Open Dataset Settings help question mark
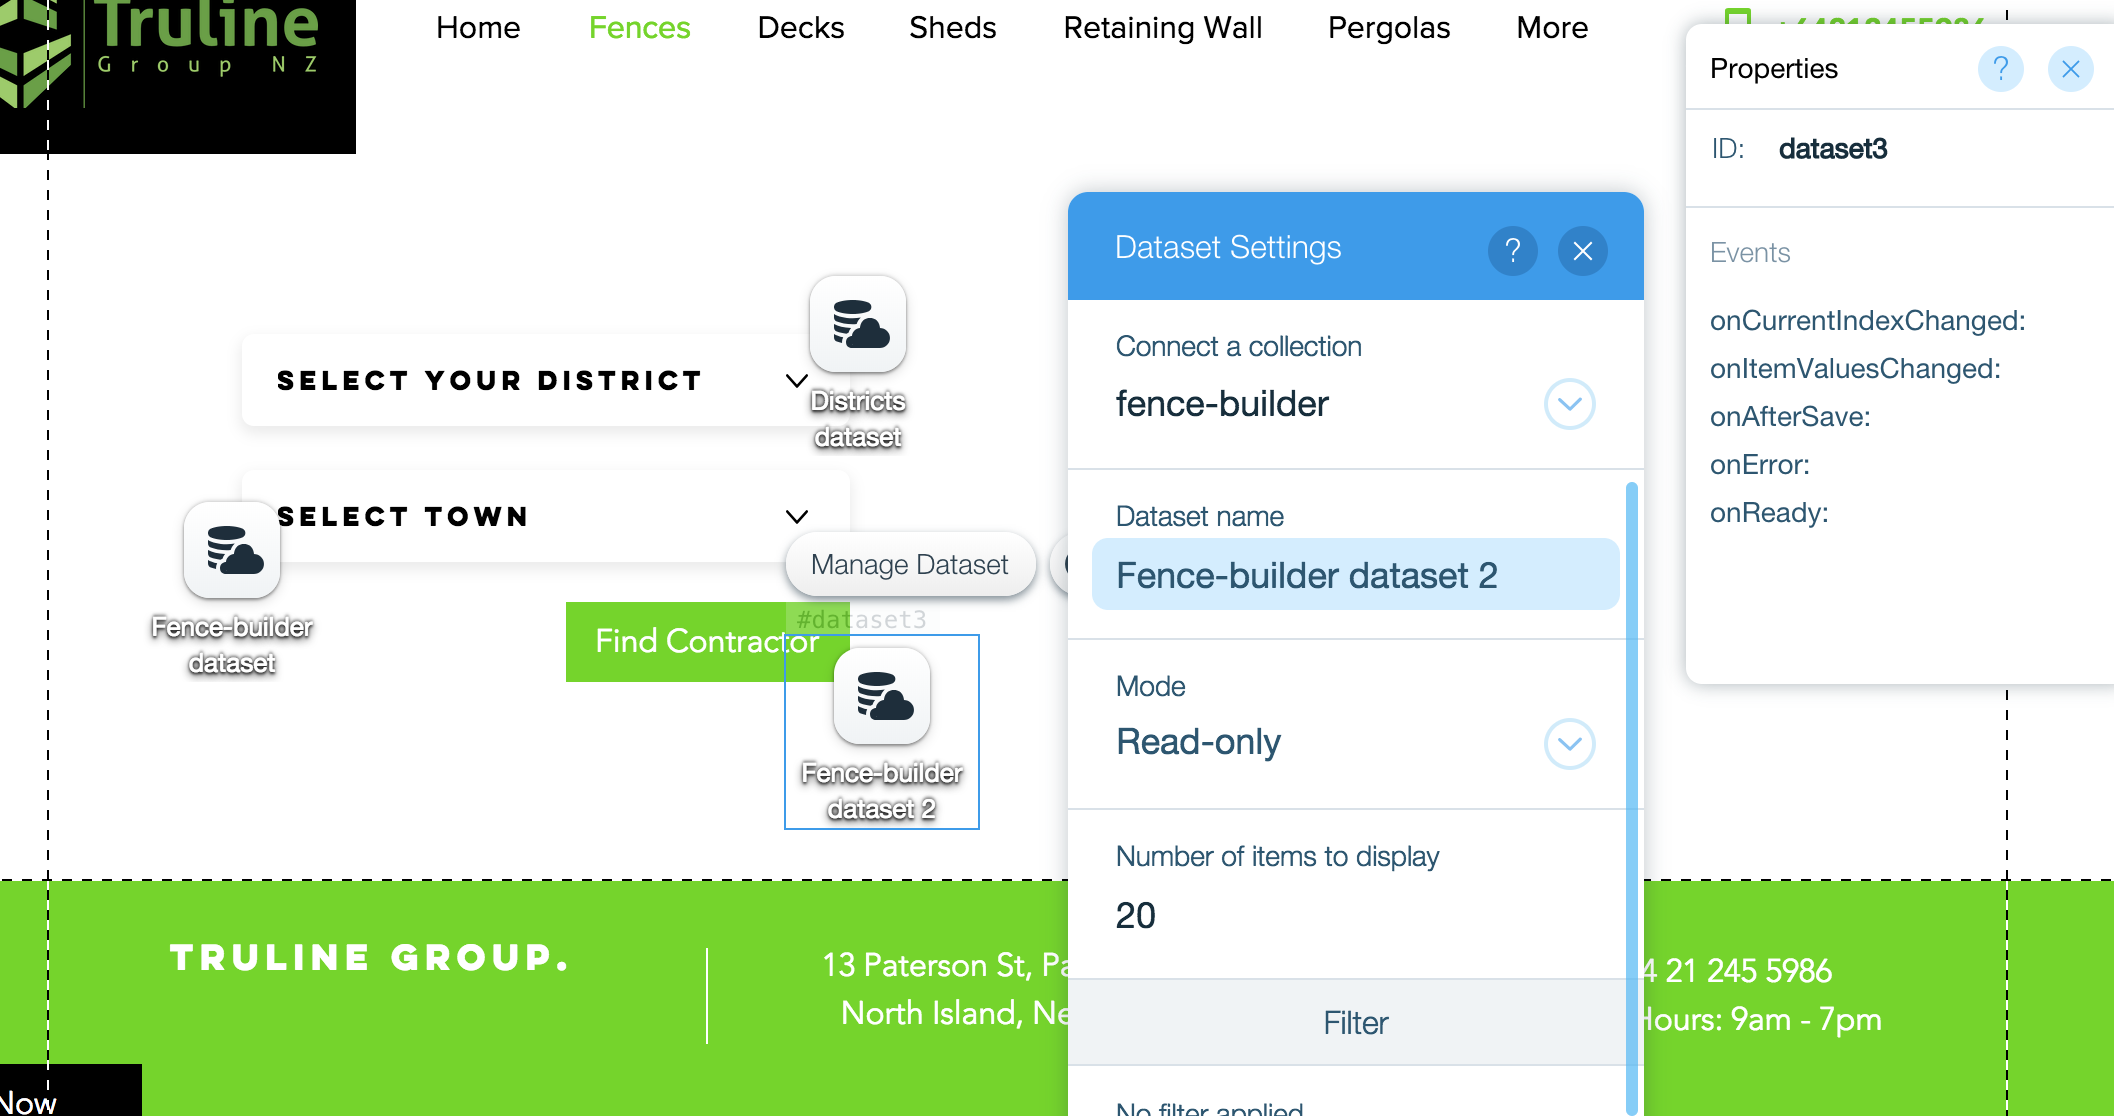The width and height of the screenshot is (2114, 1116). click(1512, 250)
